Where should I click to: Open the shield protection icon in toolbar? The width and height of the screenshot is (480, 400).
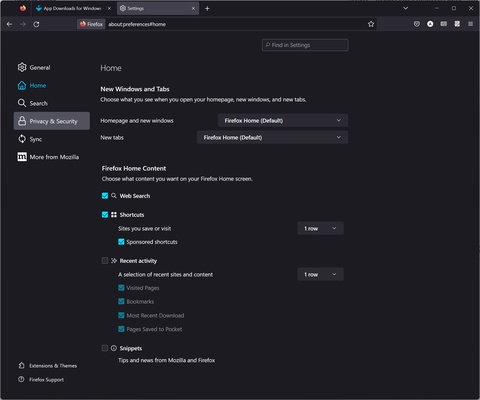(417, 24)
